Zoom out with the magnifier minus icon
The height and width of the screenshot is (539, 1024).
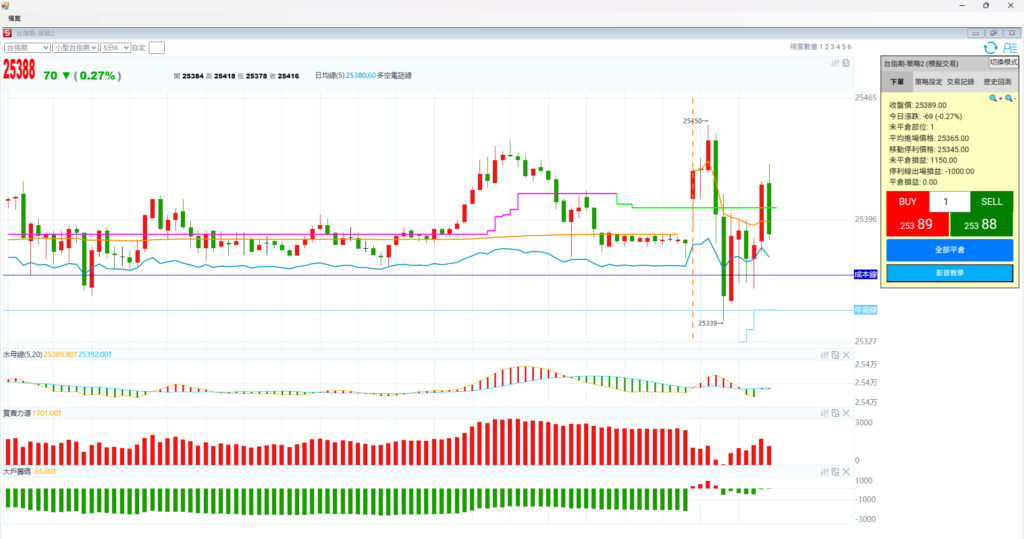pyautogui.click(x=1010, y=98)
